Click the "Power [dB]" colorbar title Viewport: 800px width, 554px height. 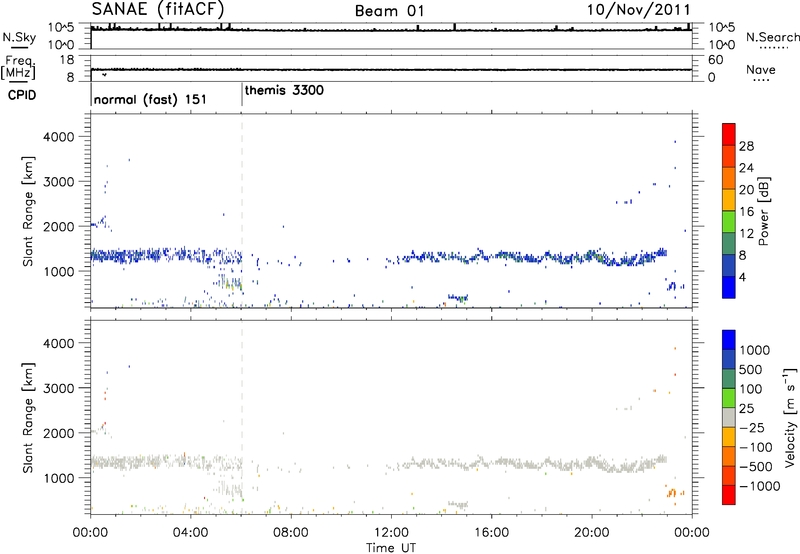point(763,211)
